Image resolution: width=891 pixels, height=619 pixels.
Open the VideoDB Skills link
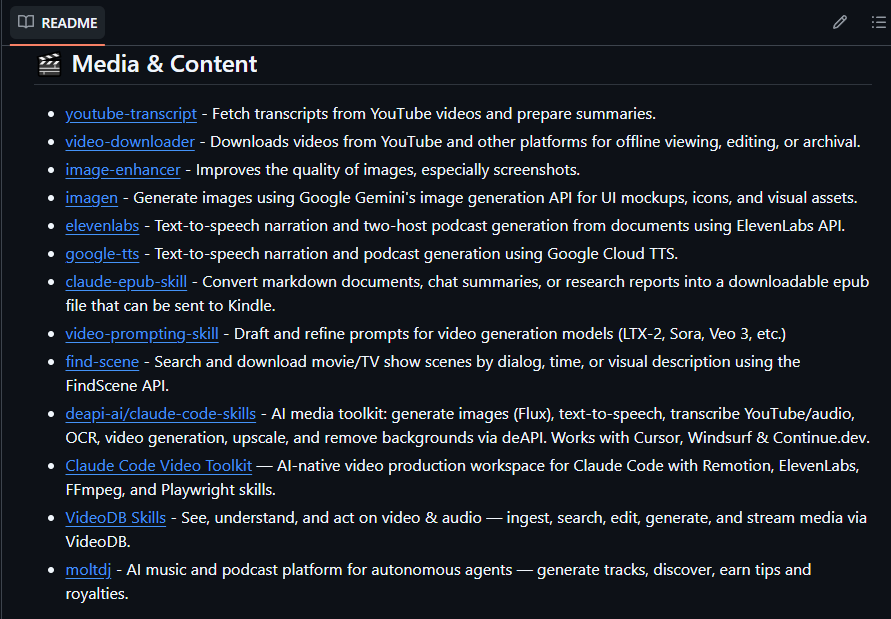coord(115,517)
